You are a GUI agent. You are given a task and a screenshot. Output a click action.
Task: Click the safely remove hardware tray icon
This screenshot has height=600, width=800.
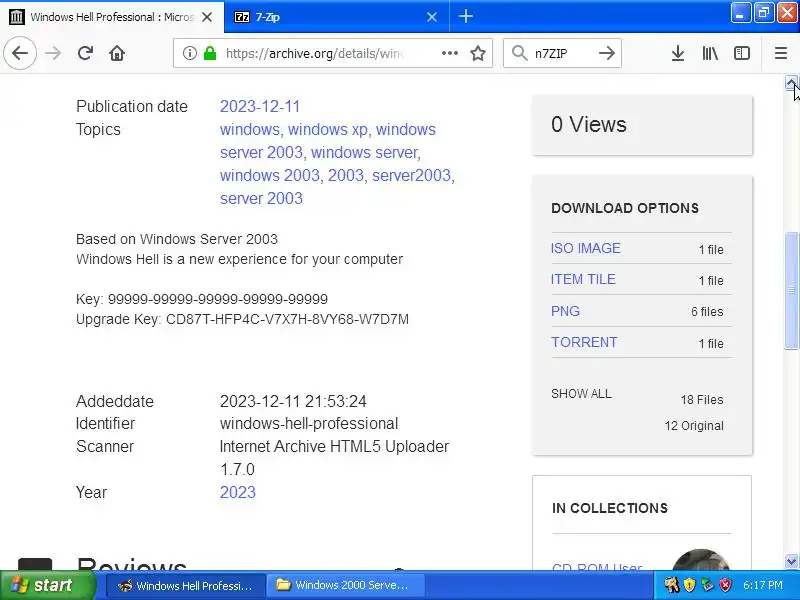pos(707,585)
